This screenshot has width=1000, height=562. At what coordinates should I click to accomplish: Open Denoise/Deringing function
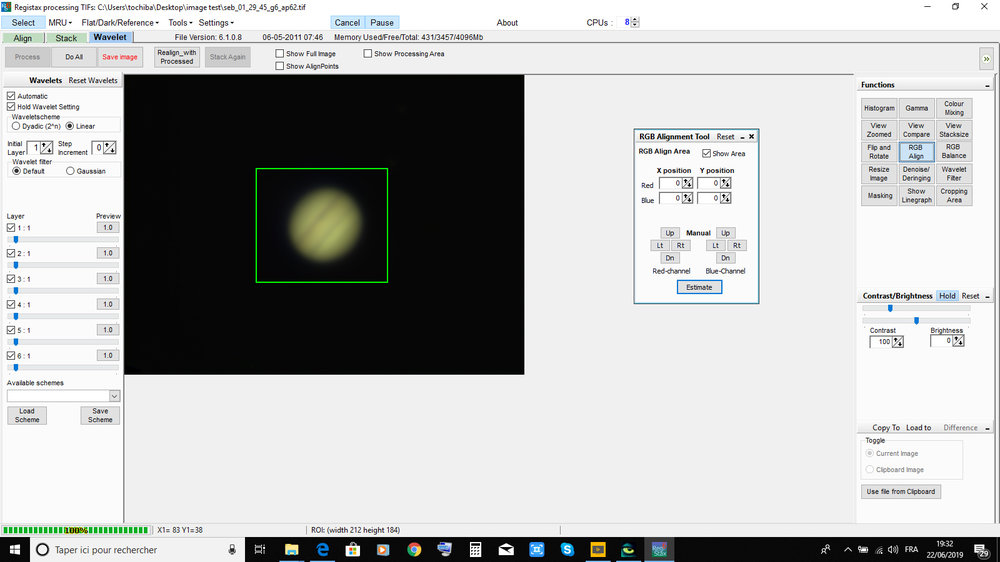pyautogui.click(x=916, y=174)
